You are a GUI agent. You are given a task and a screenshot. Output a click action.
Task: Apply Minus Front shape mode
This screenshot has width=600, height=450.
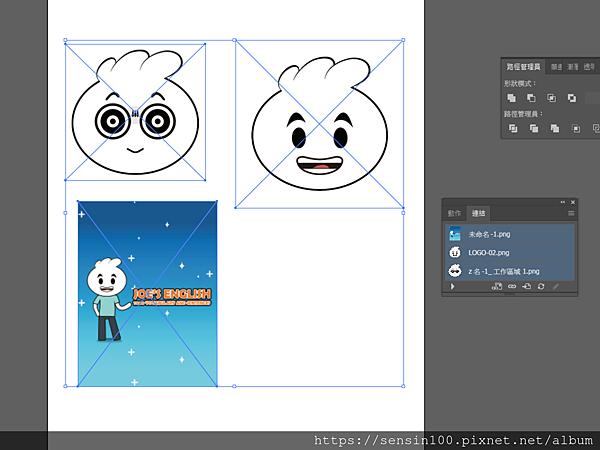531,98
